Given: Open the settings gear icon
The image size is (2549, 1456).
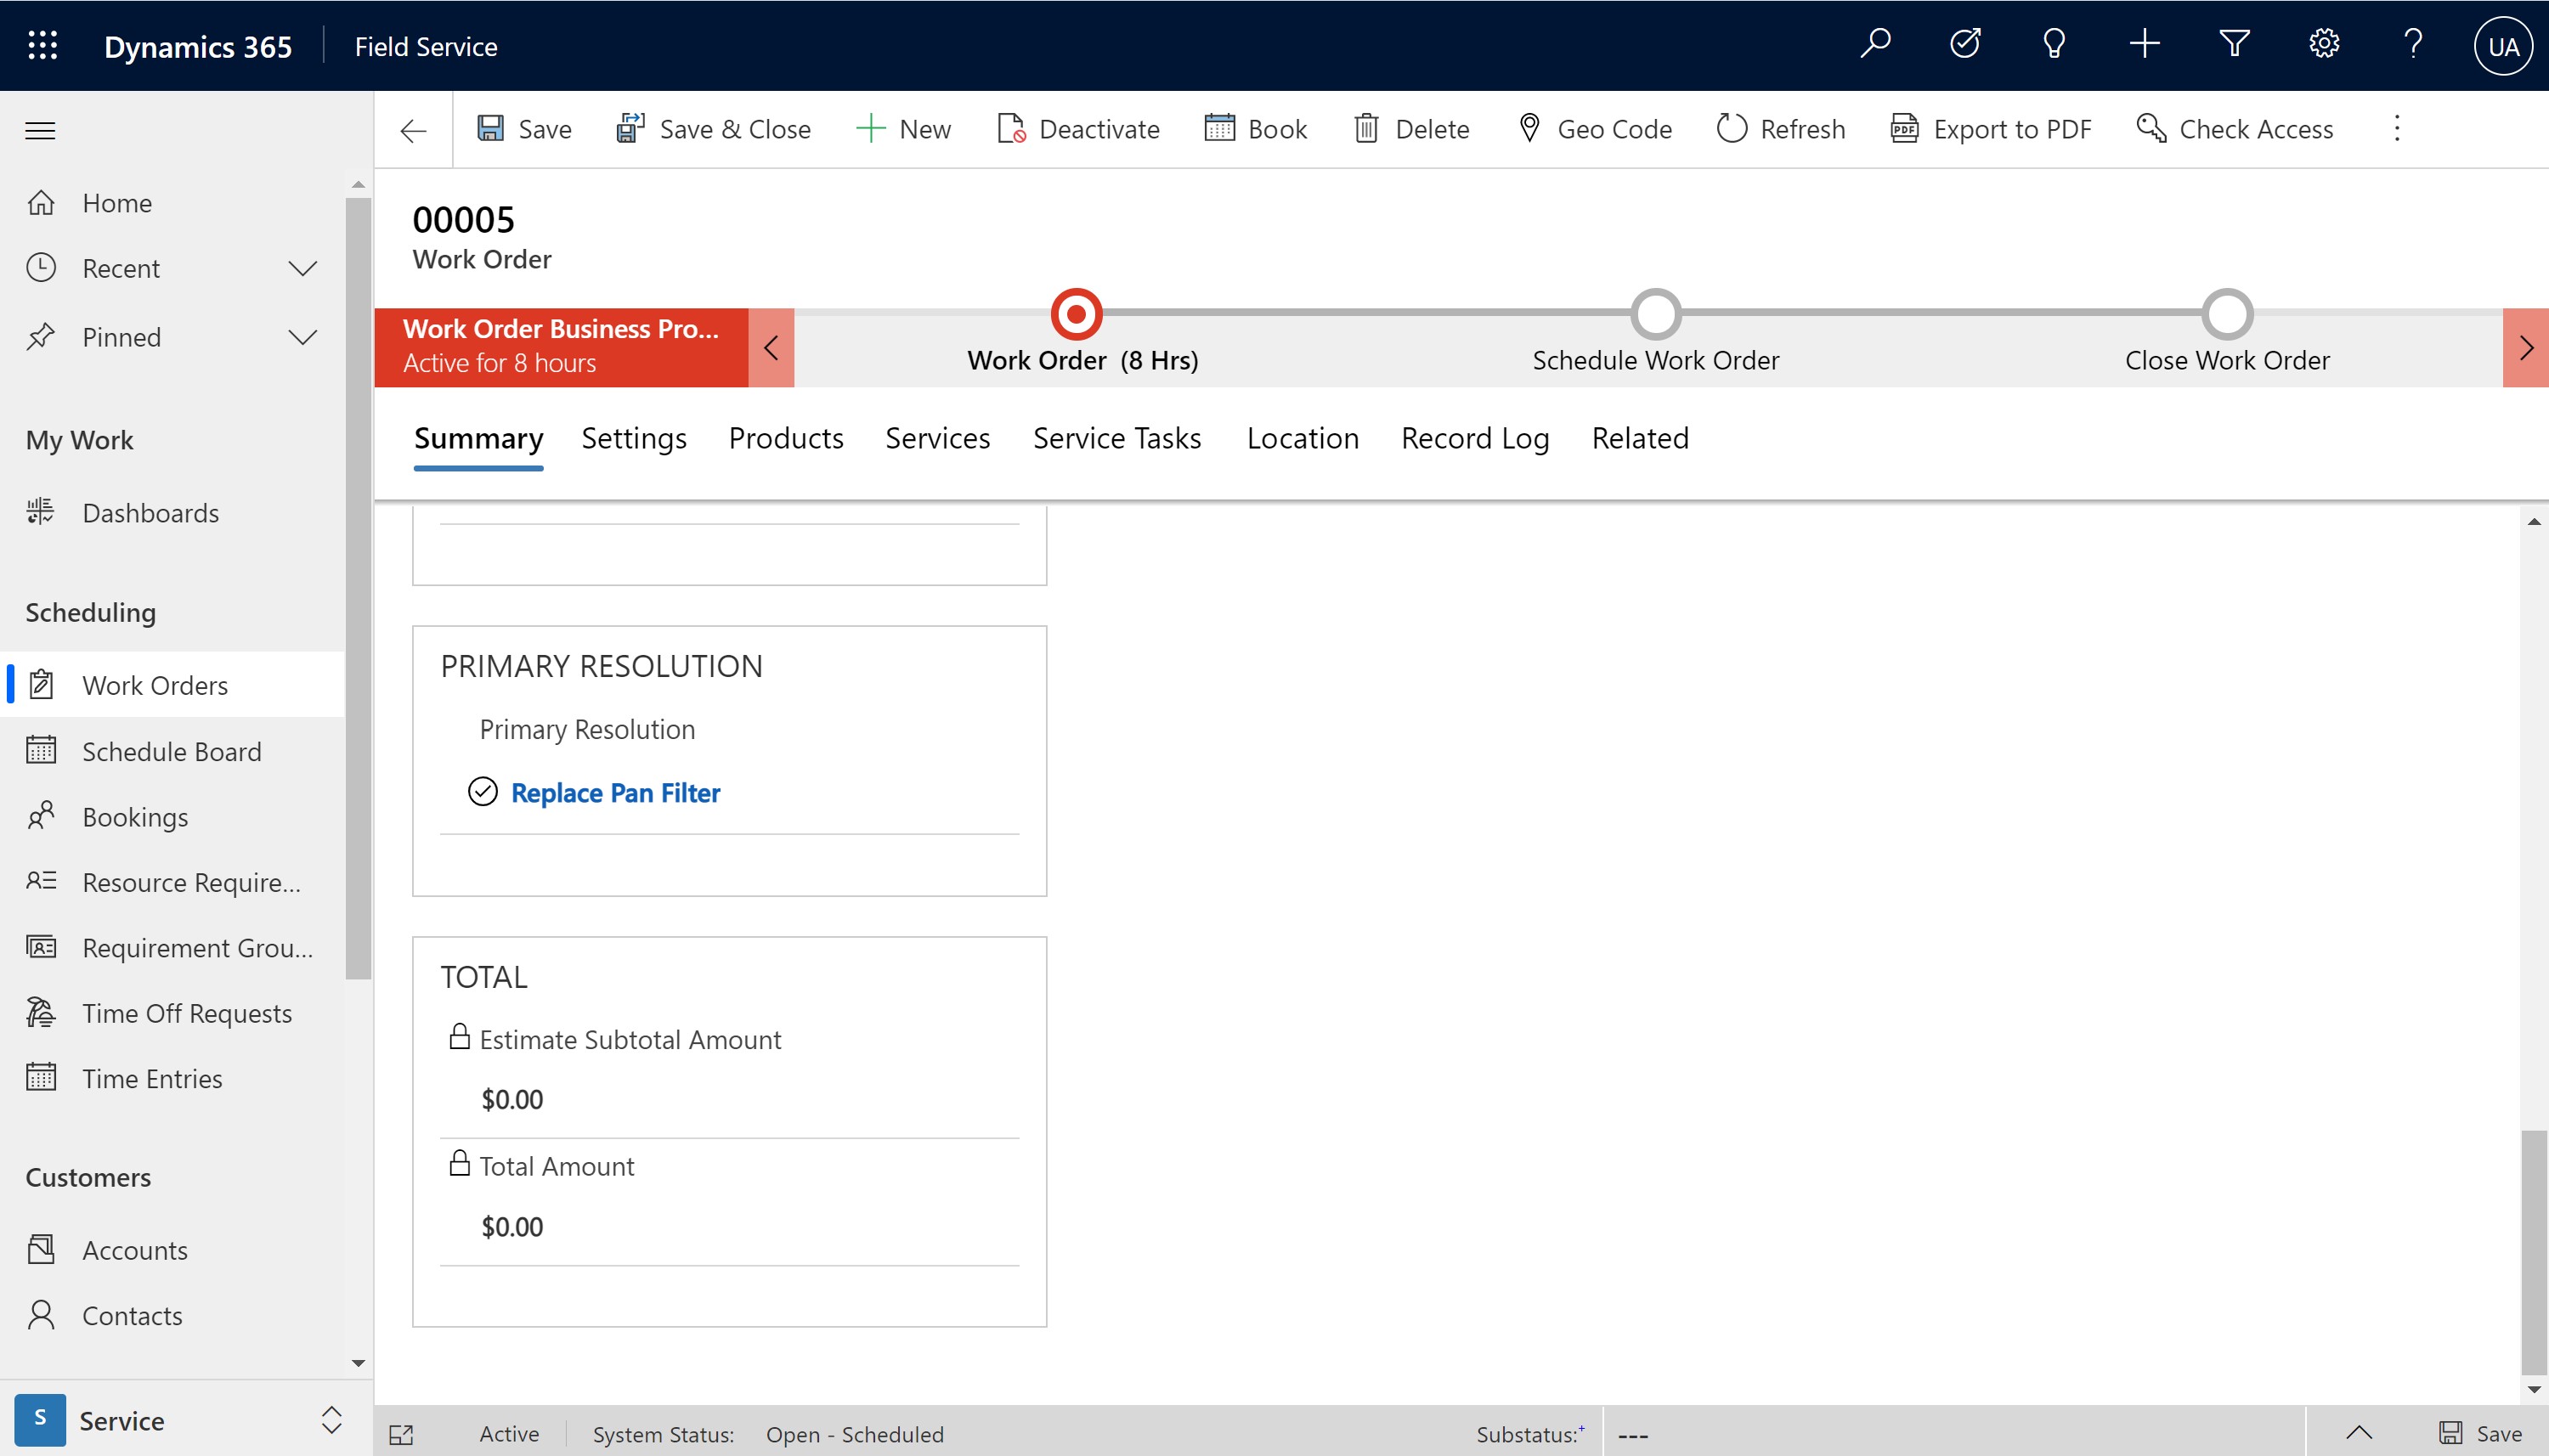Looking at the screenshot, I should click(2324, 45).
